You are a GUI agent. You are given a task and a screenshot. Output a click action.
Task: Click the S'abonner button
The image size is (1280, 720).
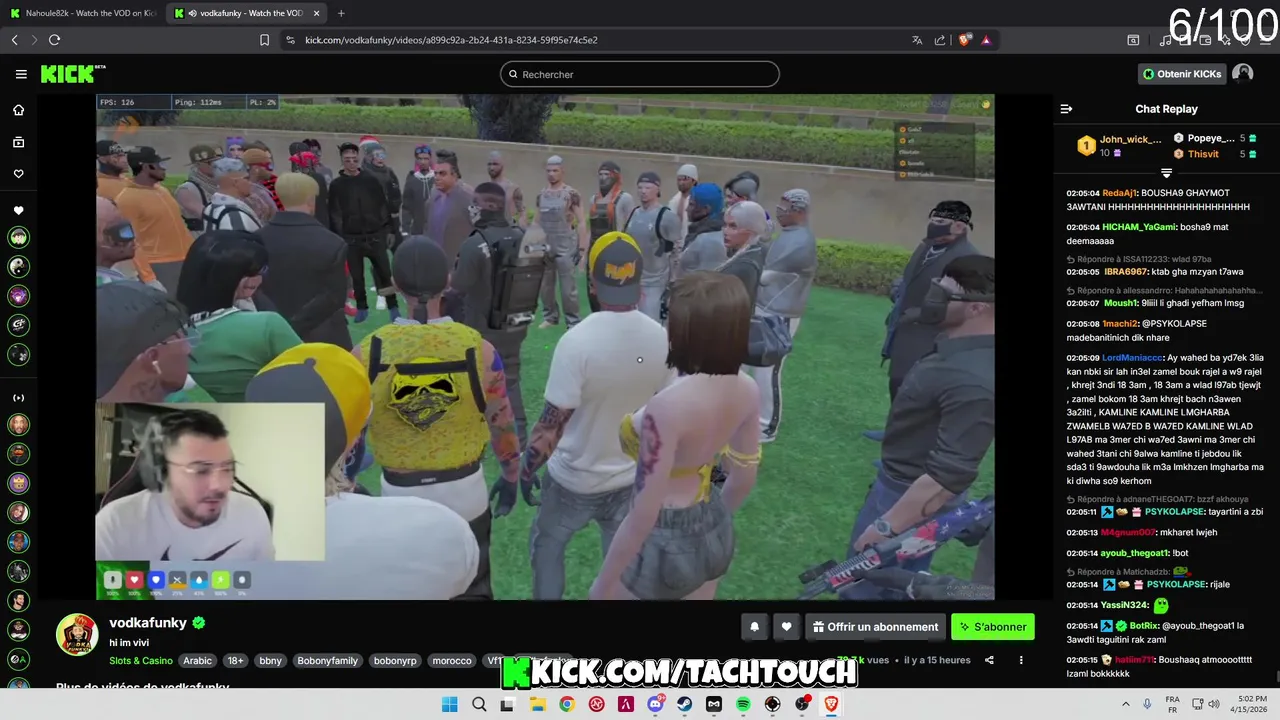tap(993, 627)
